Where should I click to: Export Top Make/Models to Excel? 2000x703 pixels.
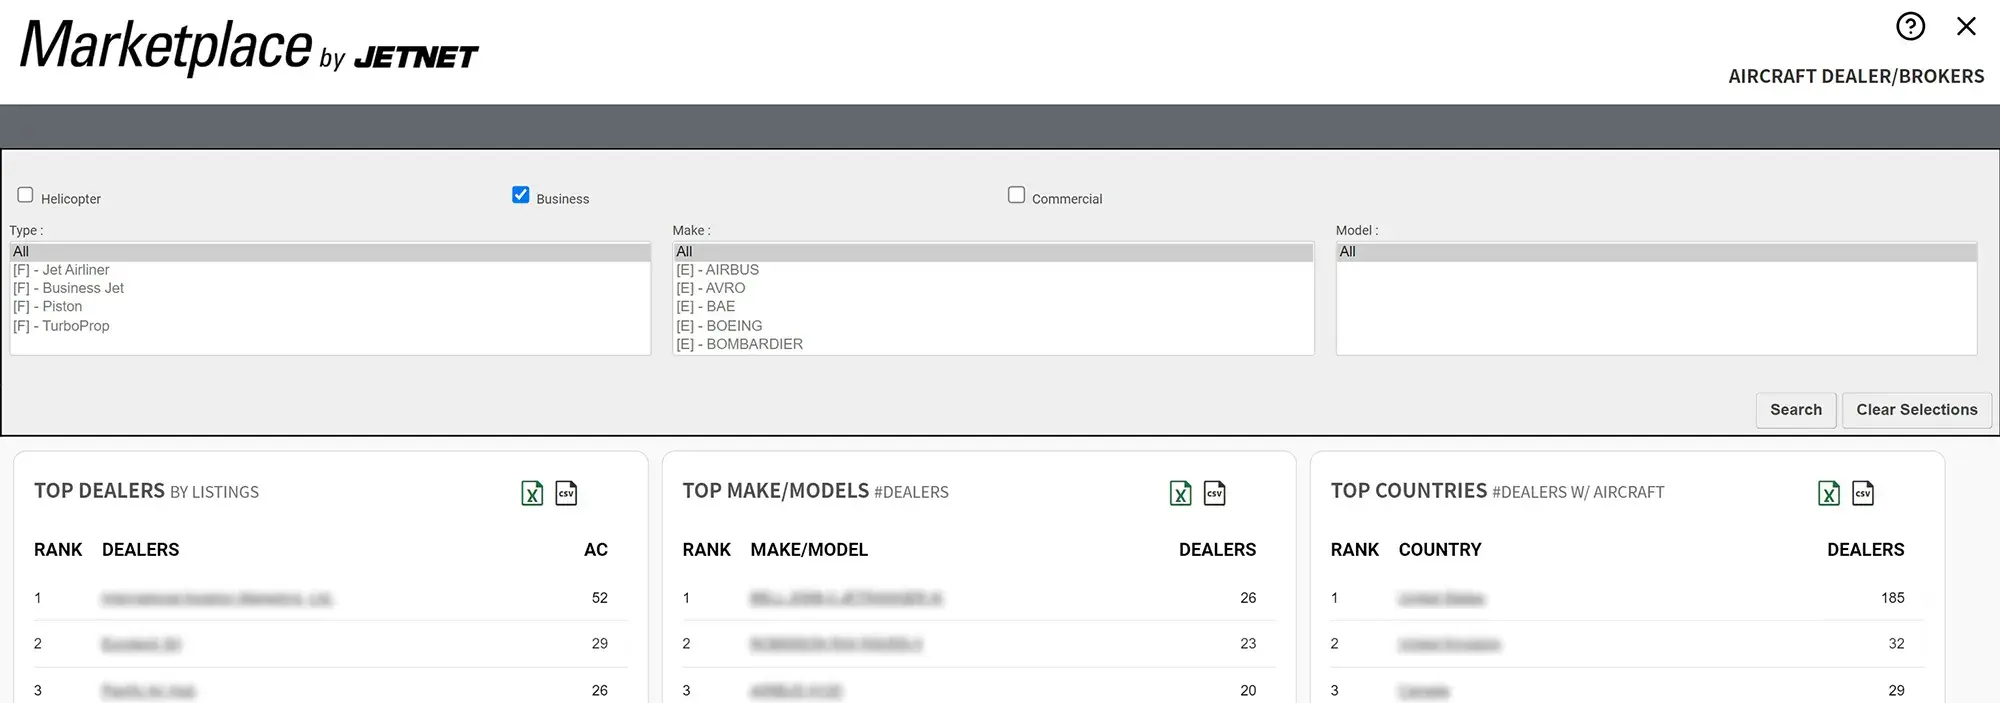pyautogui.click(x=1180, y=493)
